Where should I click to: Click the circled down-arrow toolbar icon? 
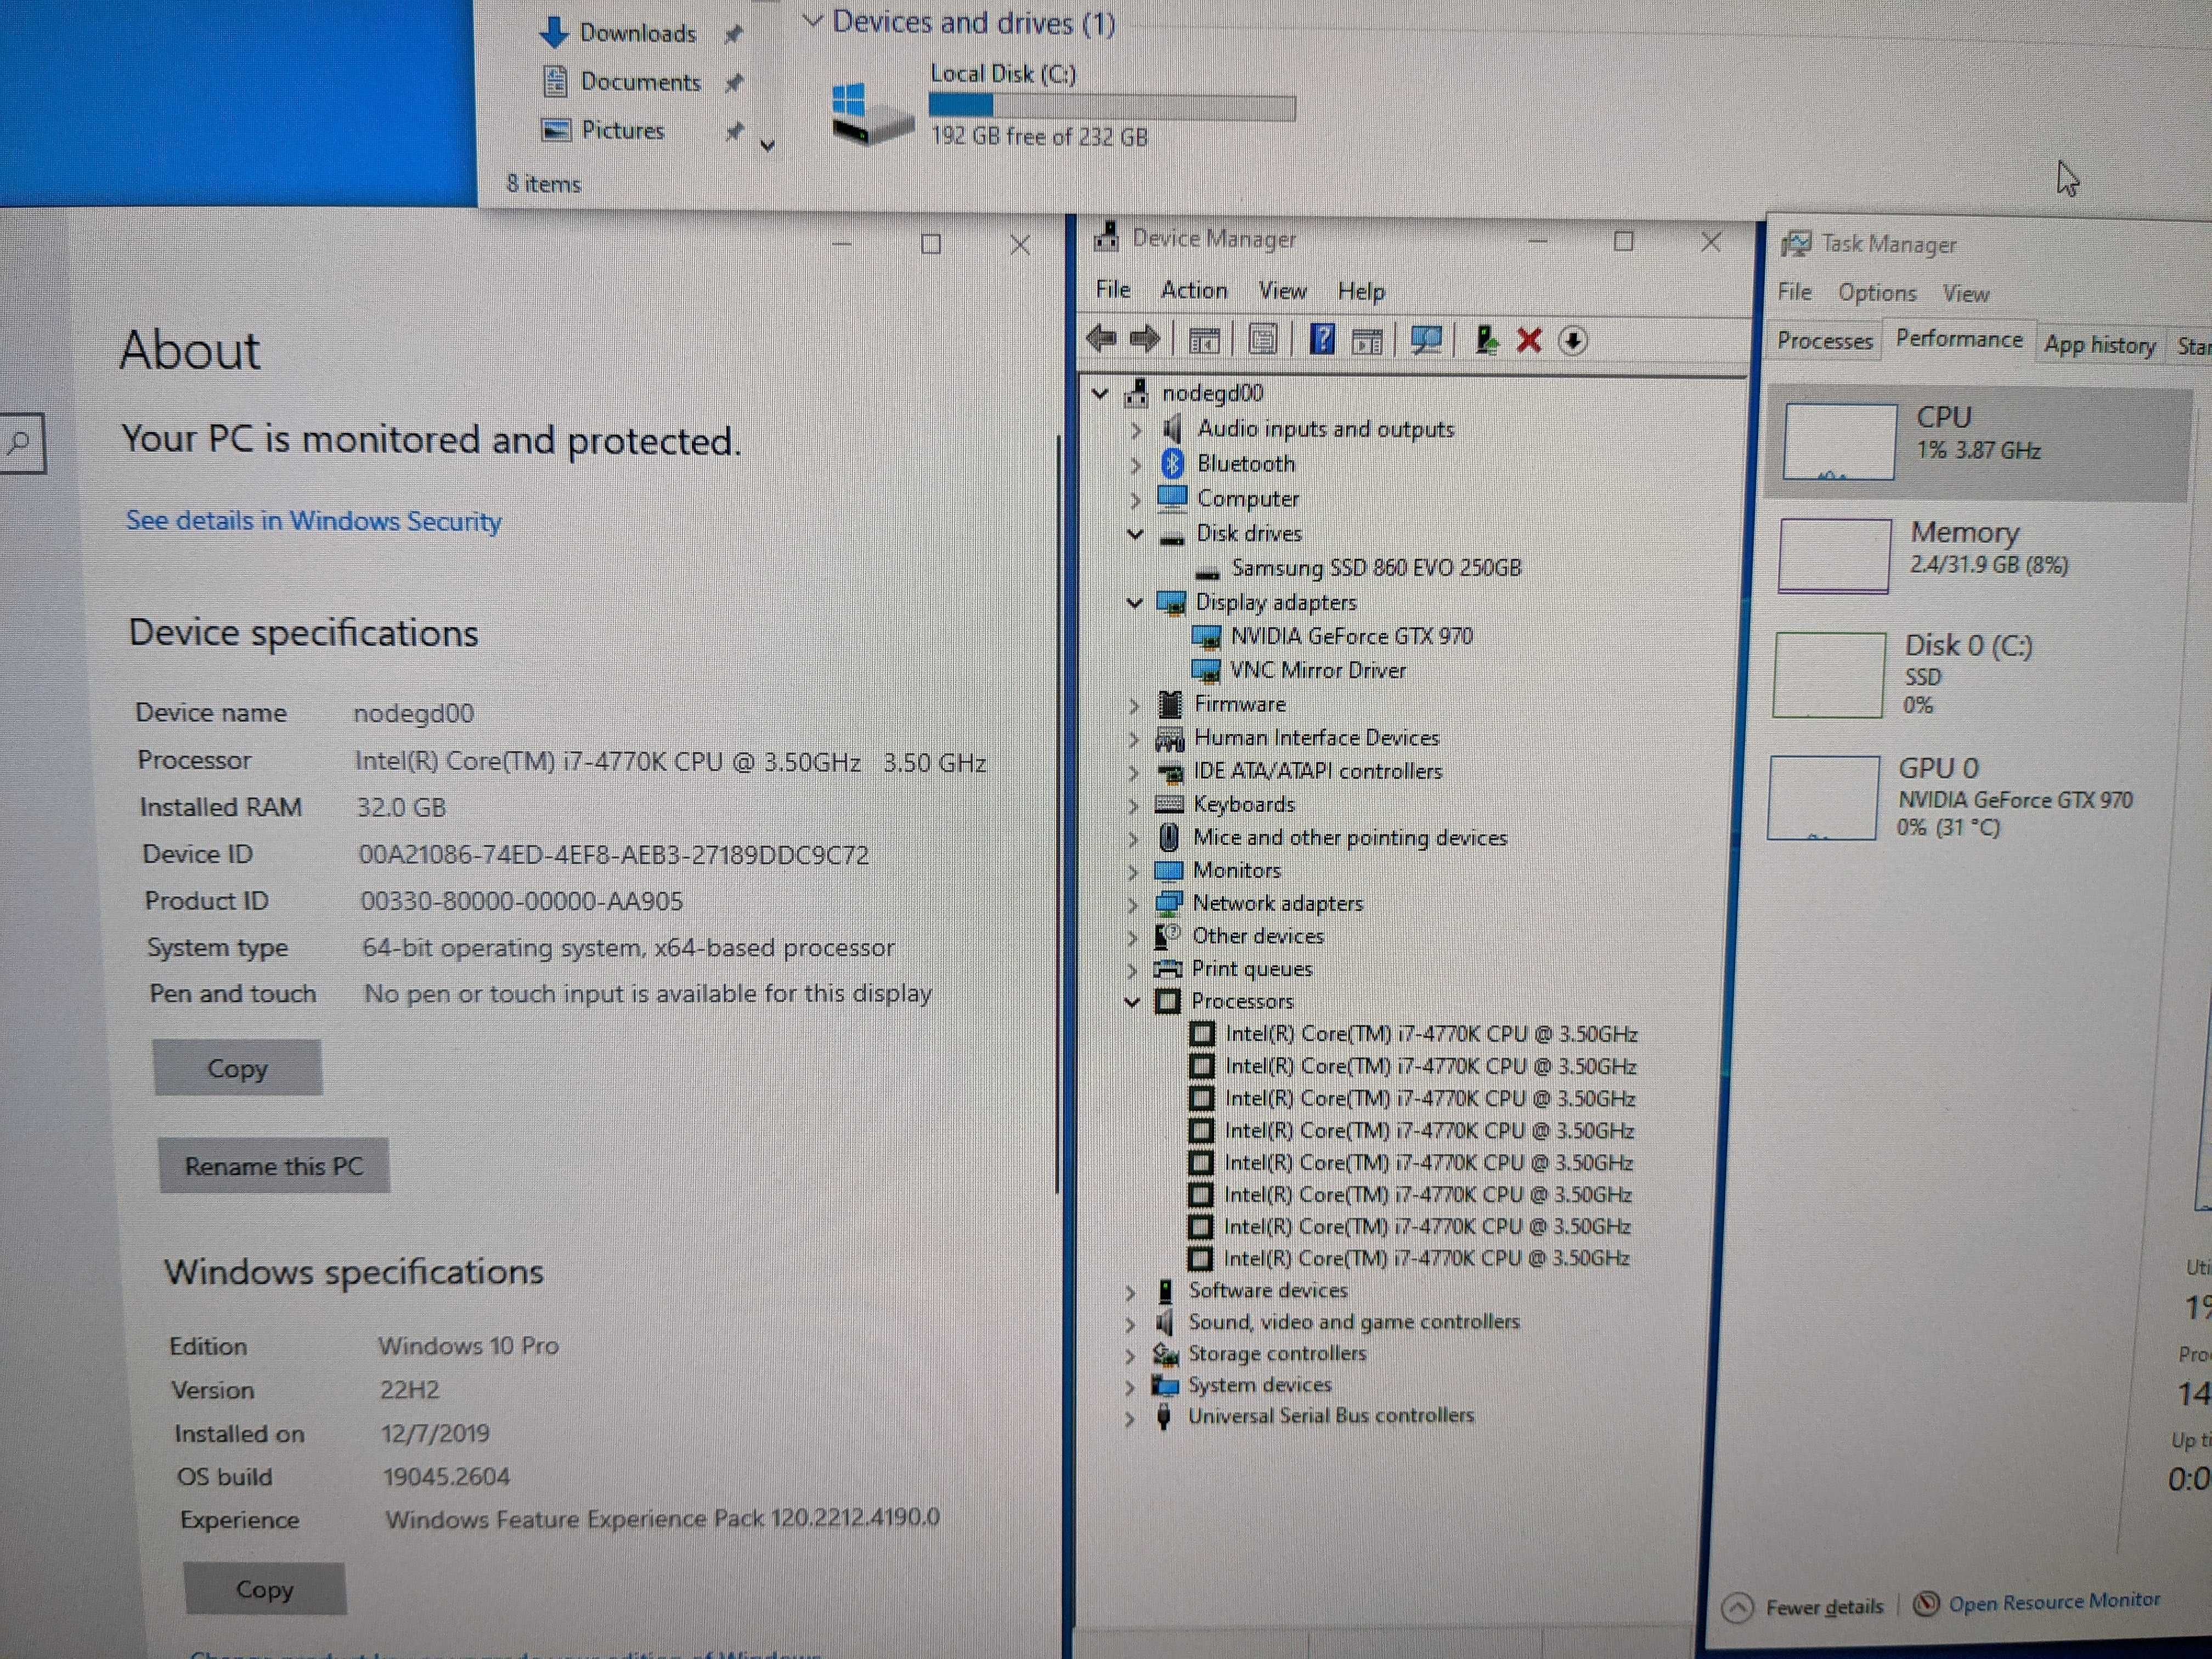(1573, 341)
